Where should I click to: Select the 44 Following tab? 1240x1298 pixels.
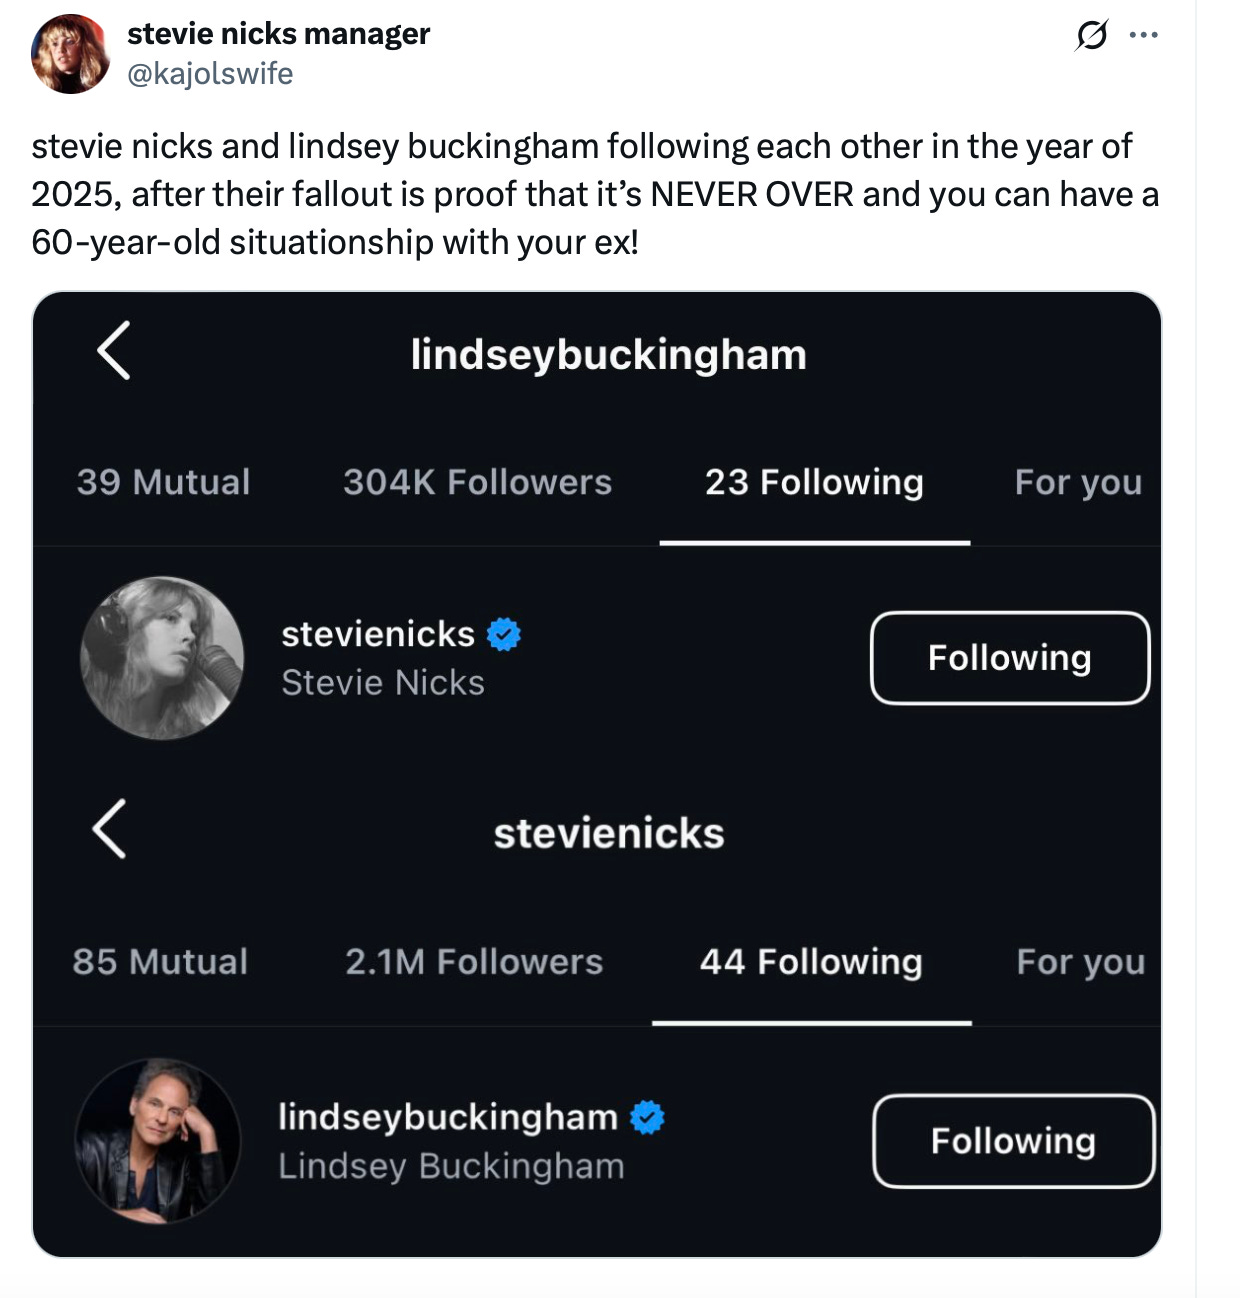pos(811,962)
